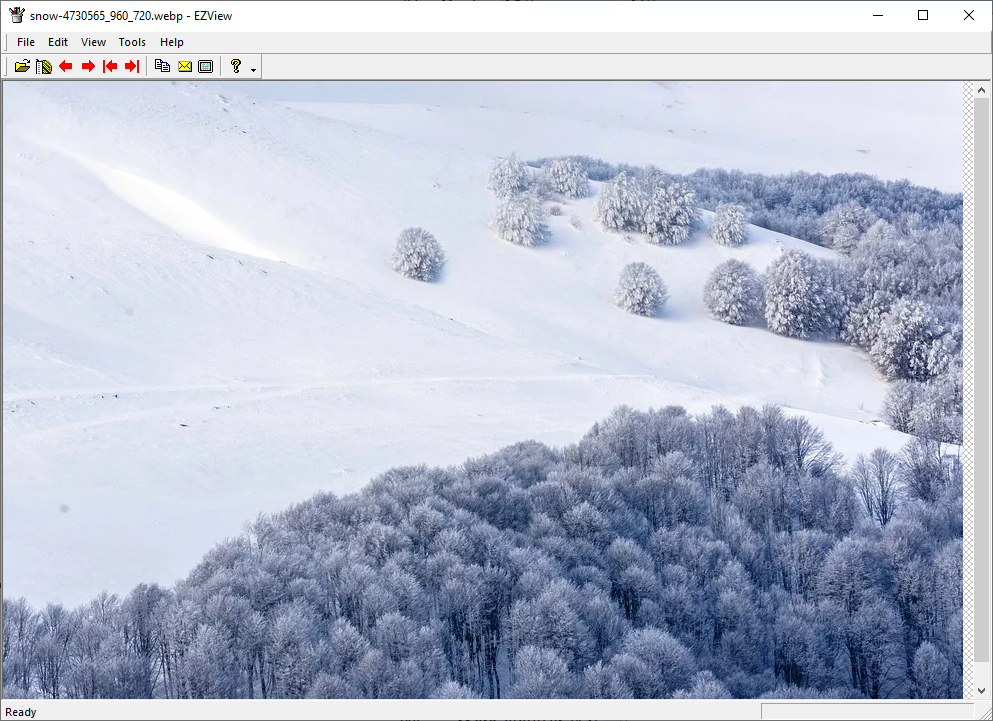Go to previous image with left arrow
The height and width of the screenshot is (721, 993).
point(66,66)
